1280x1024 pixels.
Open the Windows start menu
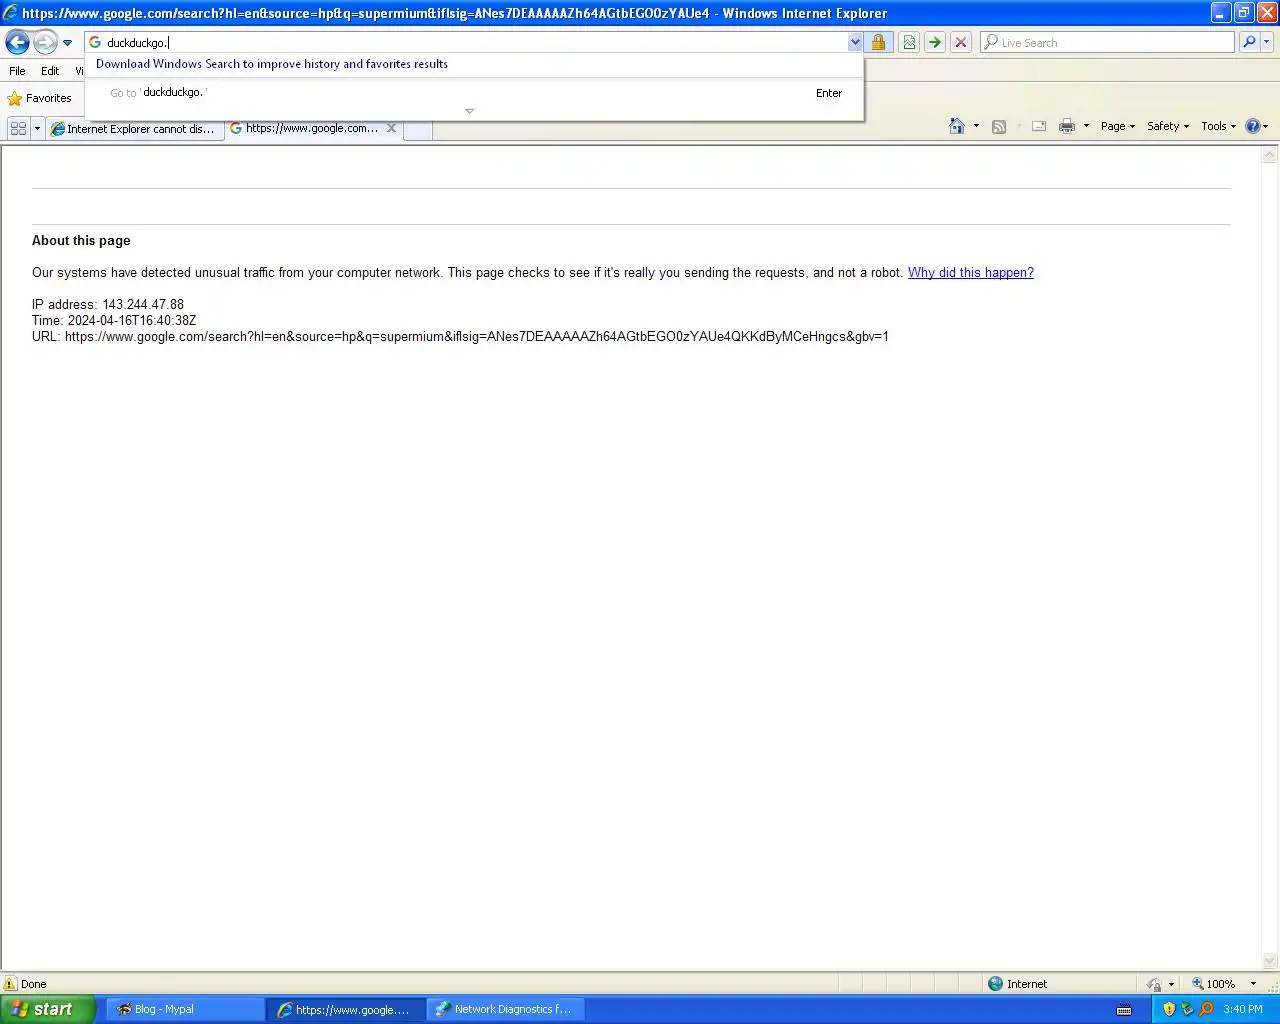pyautogui.click(x=47, y=1009)
